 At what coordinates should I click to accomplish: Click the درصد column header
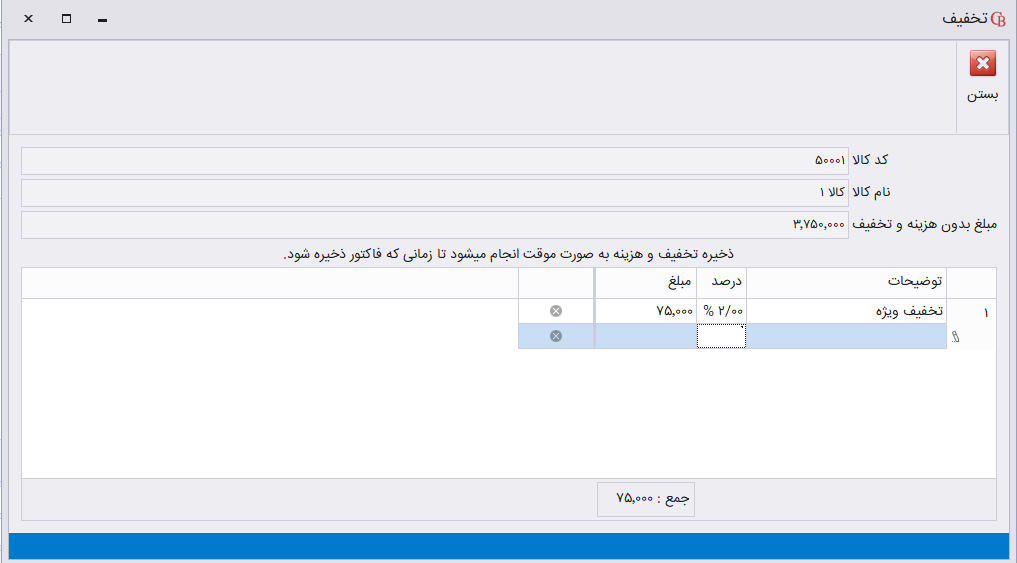tap(721, 283)
